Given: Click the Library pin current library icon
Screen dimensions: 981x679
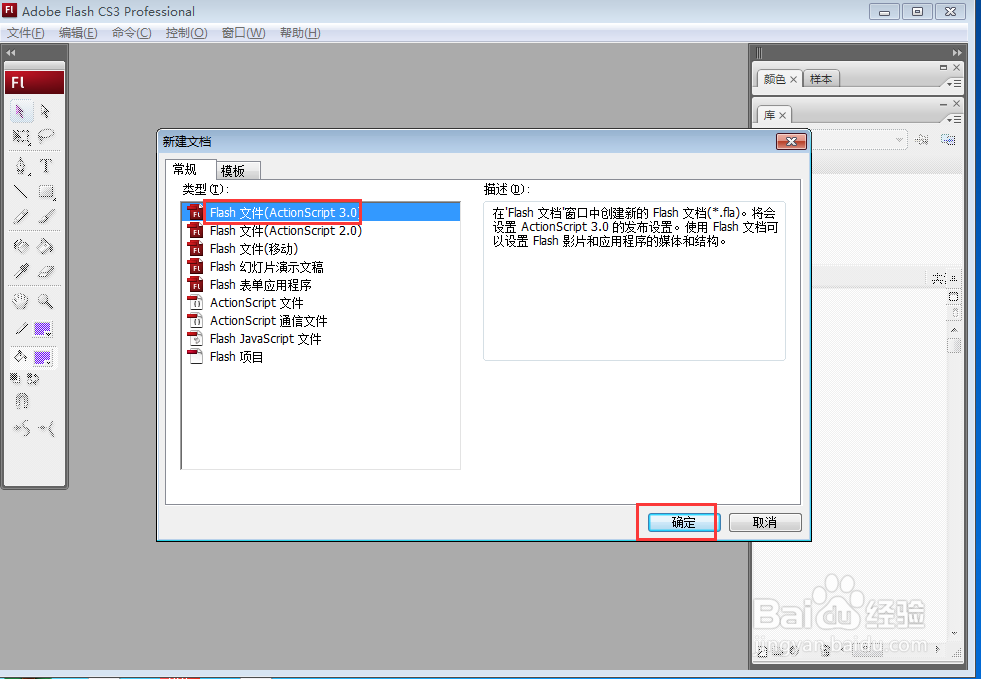Looking at the screenshot, I should pyautogui.click(x=922, y=140).
